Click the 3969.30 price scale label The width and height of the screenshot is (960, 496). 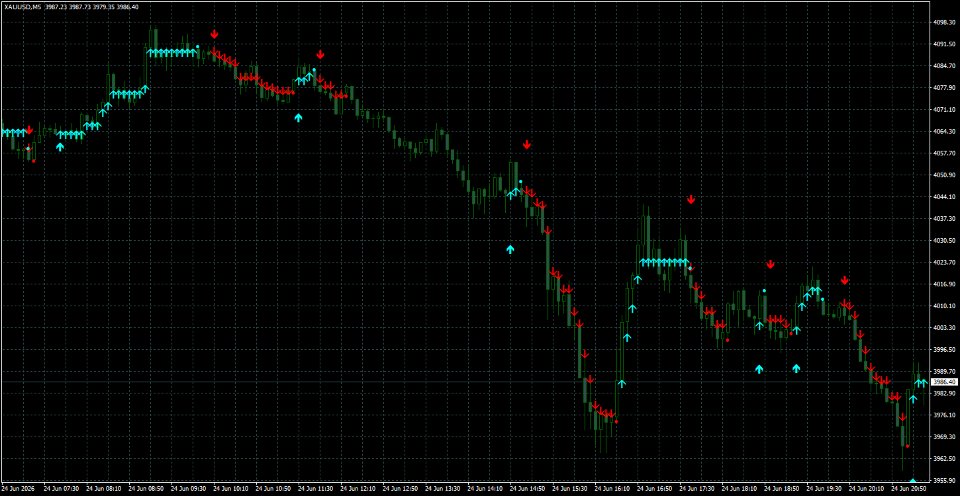coord(944,437)
